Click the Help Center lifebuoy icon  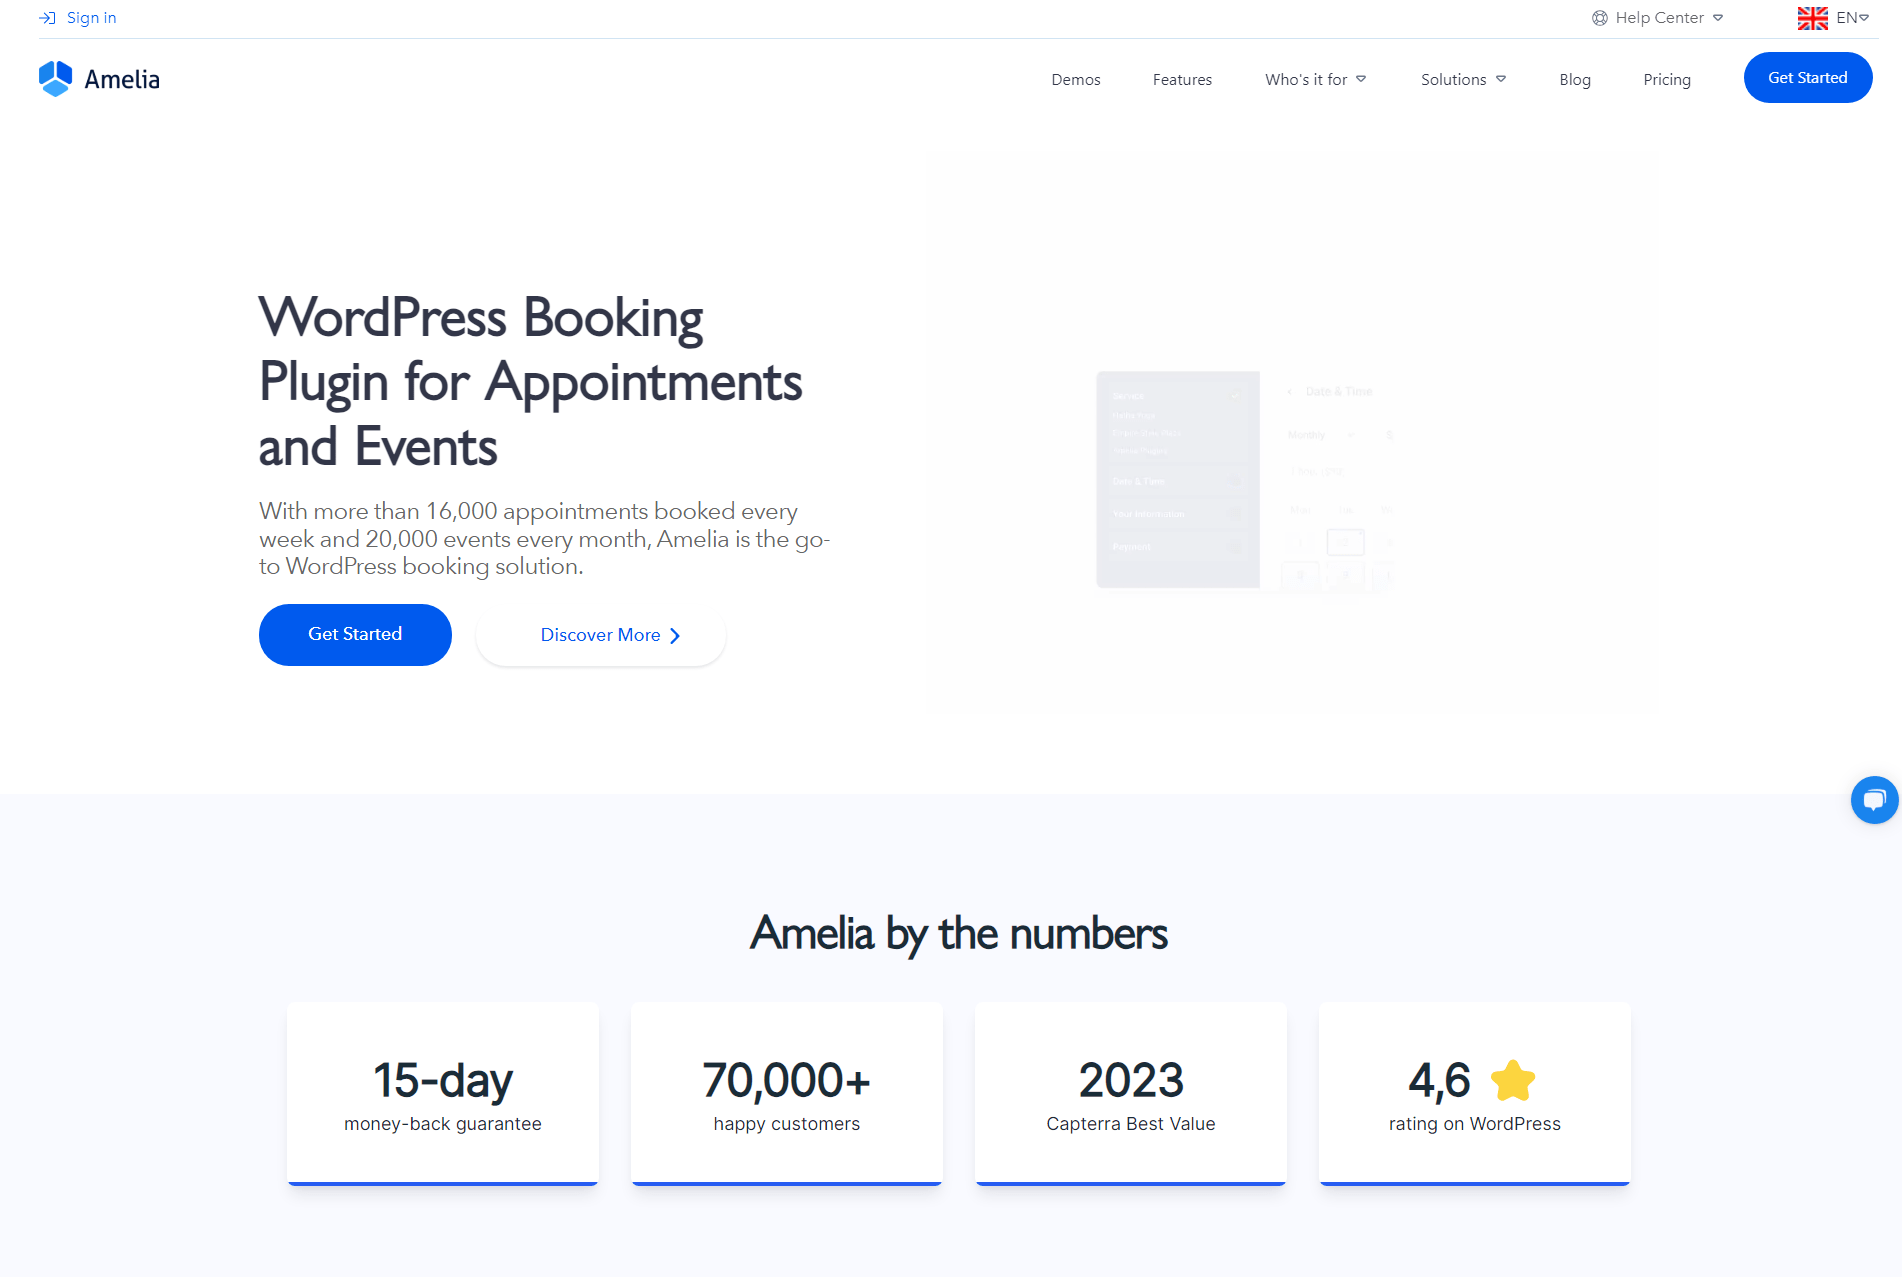point(1600,17)
